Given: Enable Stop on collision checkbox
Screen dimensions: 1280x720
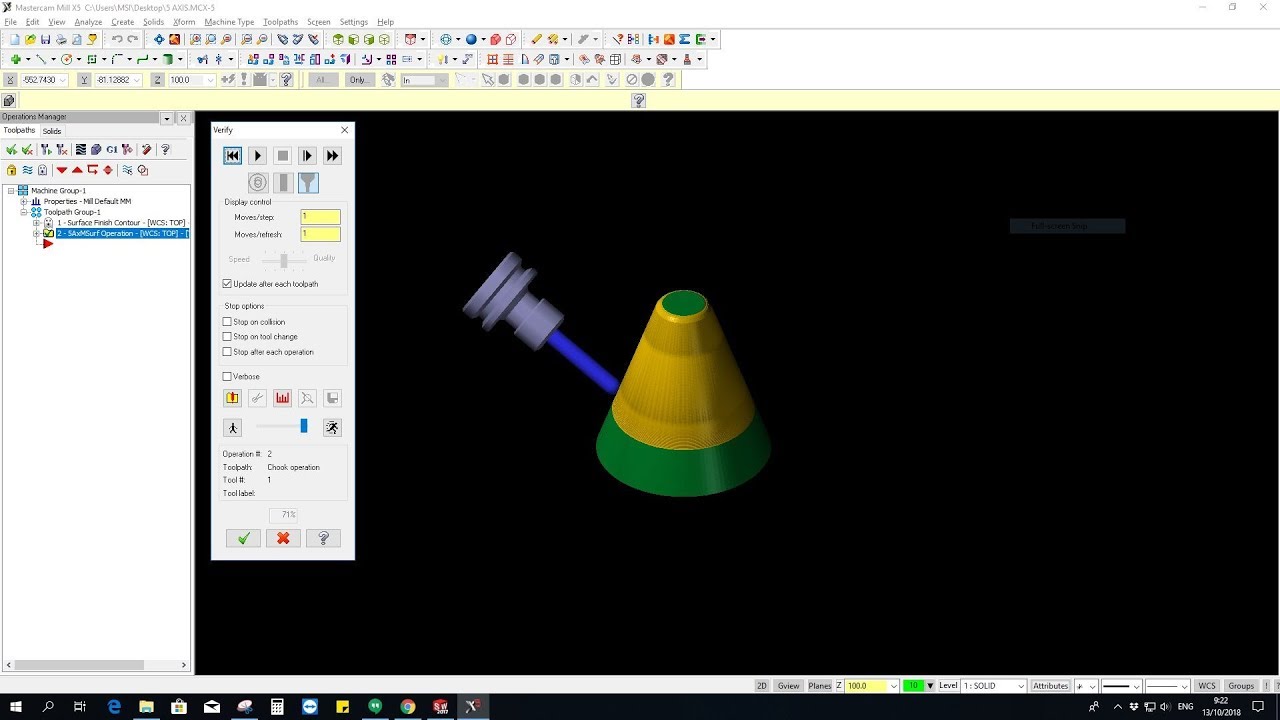Looking at the screenshot, I should 227,322.
